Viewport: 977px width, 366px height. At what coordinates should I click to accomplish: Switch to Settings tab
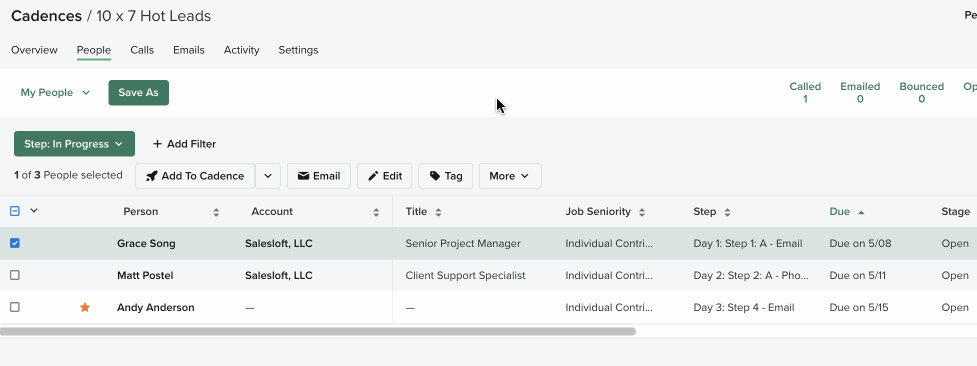tap(298, 50)
